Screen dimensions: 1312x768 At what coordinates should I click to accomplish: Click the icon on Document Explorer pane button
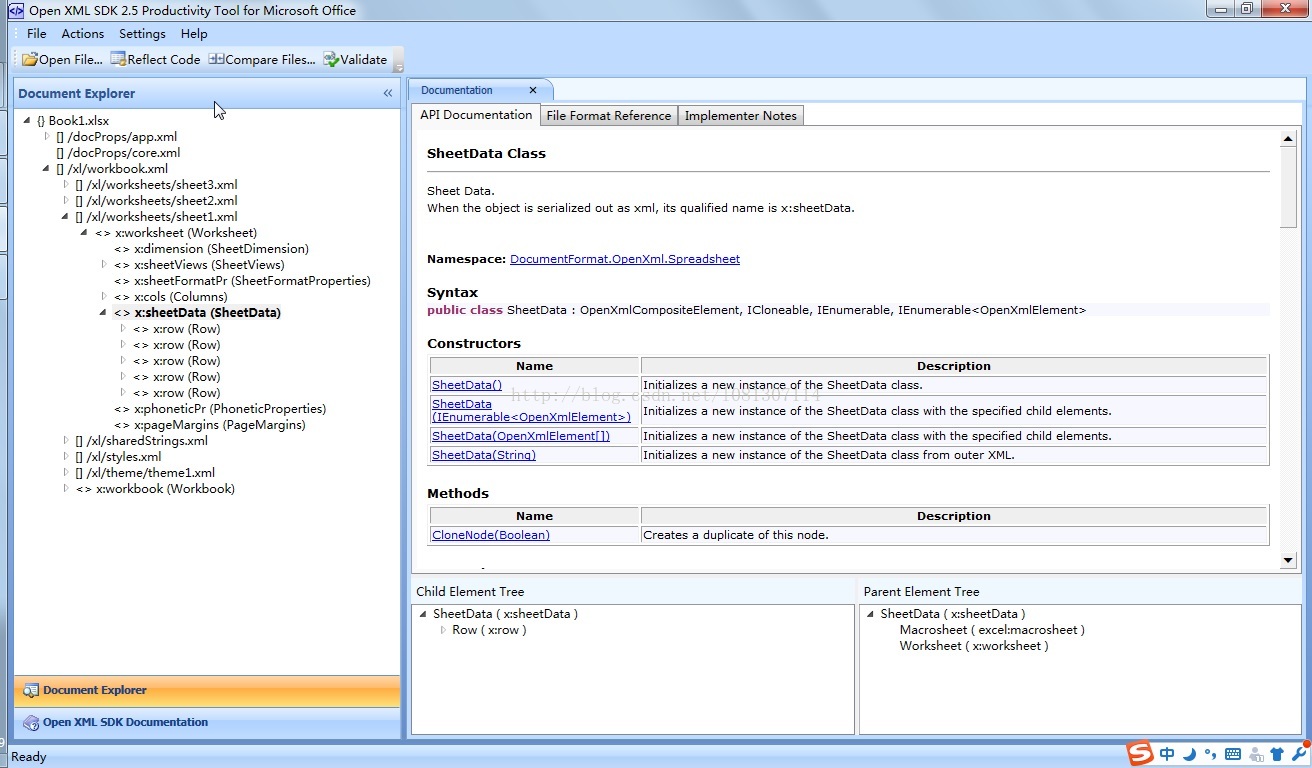[x=31, y=690]
